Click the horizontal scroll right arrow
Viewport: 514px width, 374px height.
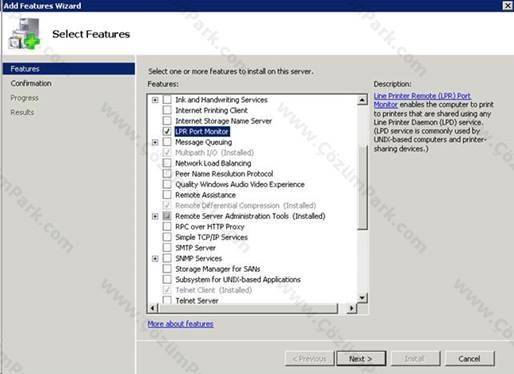351,308
